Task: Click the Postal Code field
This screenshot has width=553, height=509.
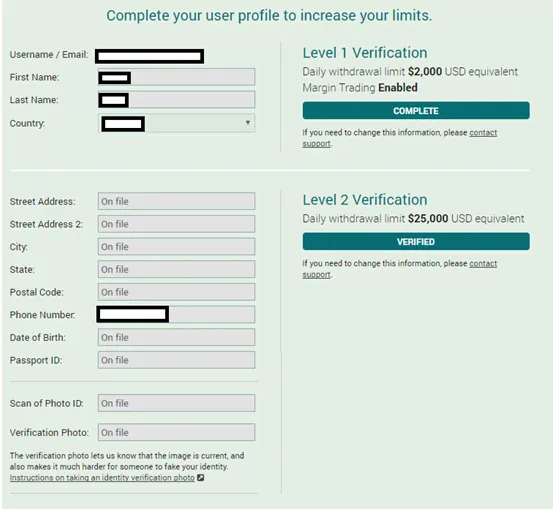Action: click(176, 292)
